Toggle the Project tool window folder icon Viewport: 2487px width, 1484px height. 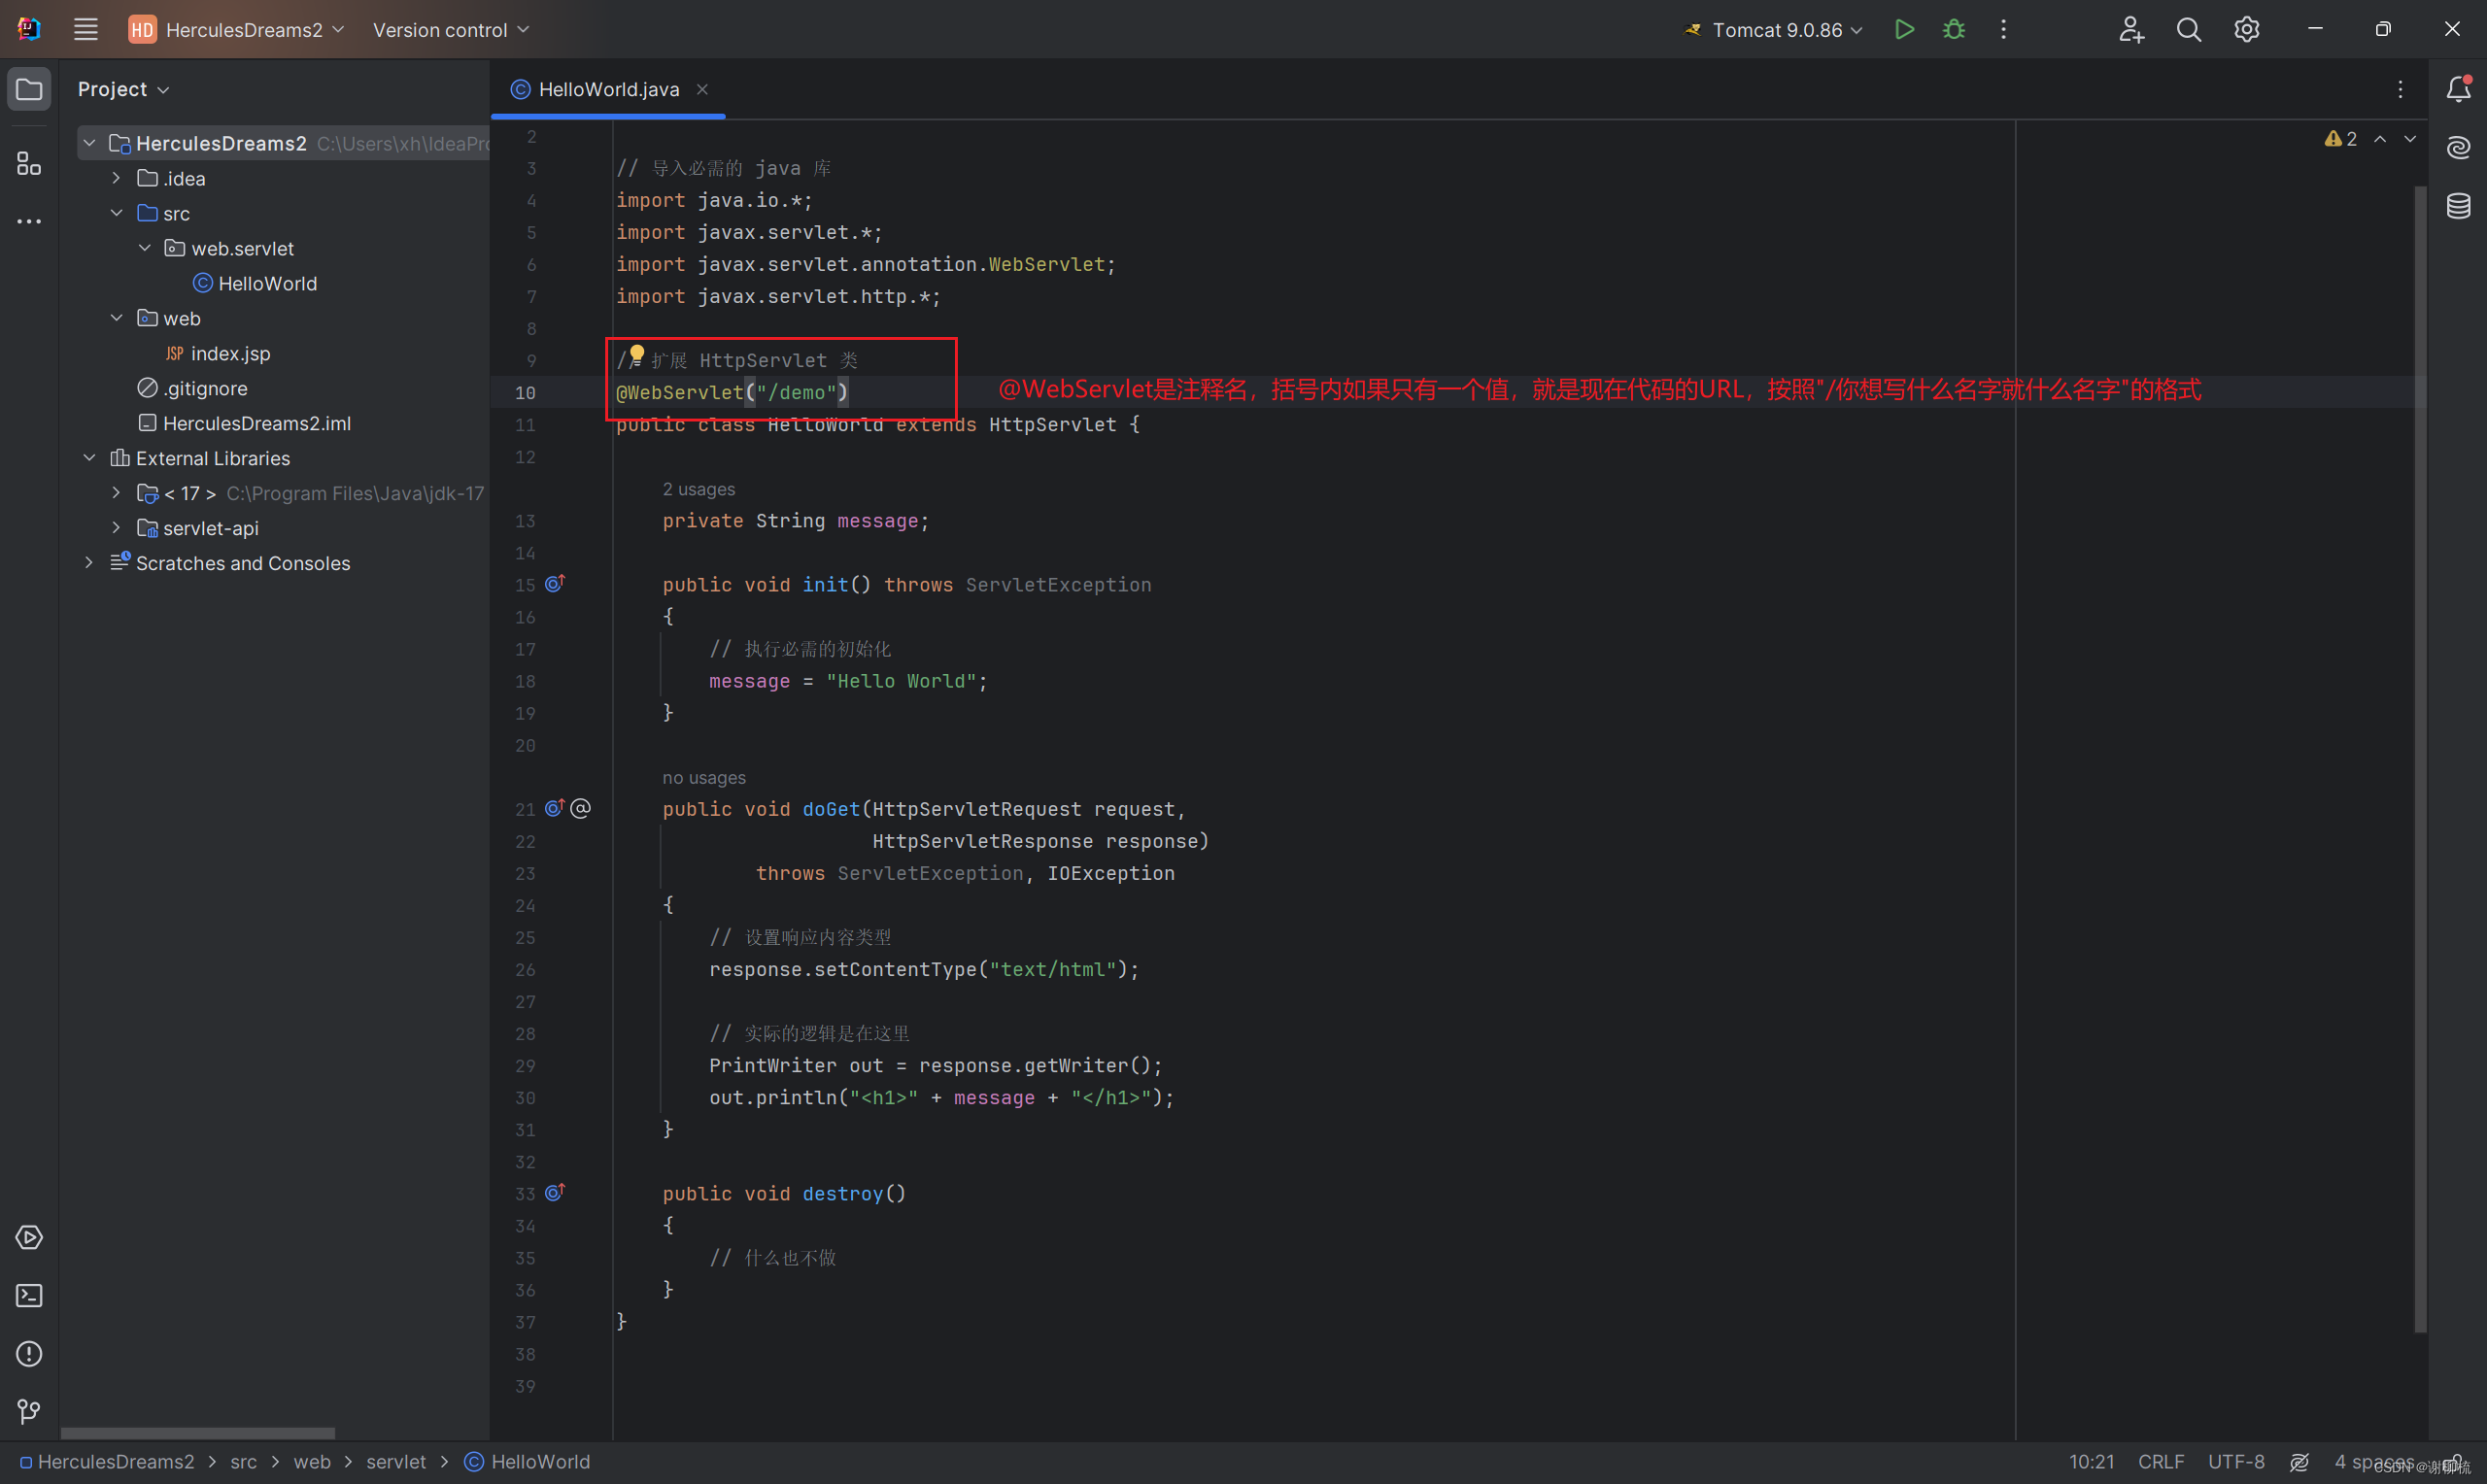tap(29, 89)
